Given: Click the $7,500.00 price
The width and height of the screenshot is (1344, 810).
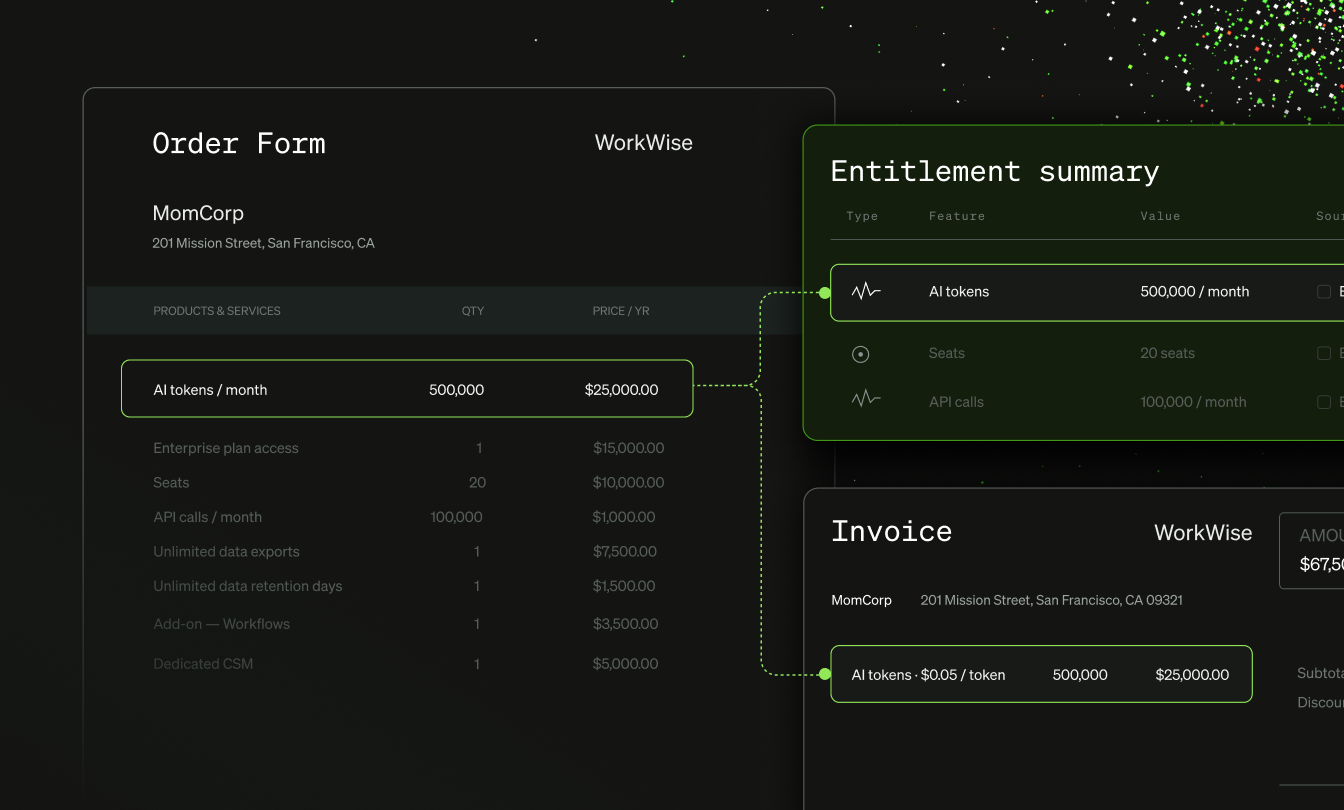Looking at the screenshot, I should point(625,552).
